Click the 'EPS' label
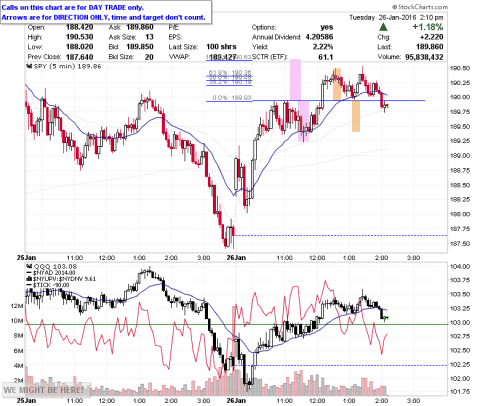 pyautogui.click(x=175, y=37)
